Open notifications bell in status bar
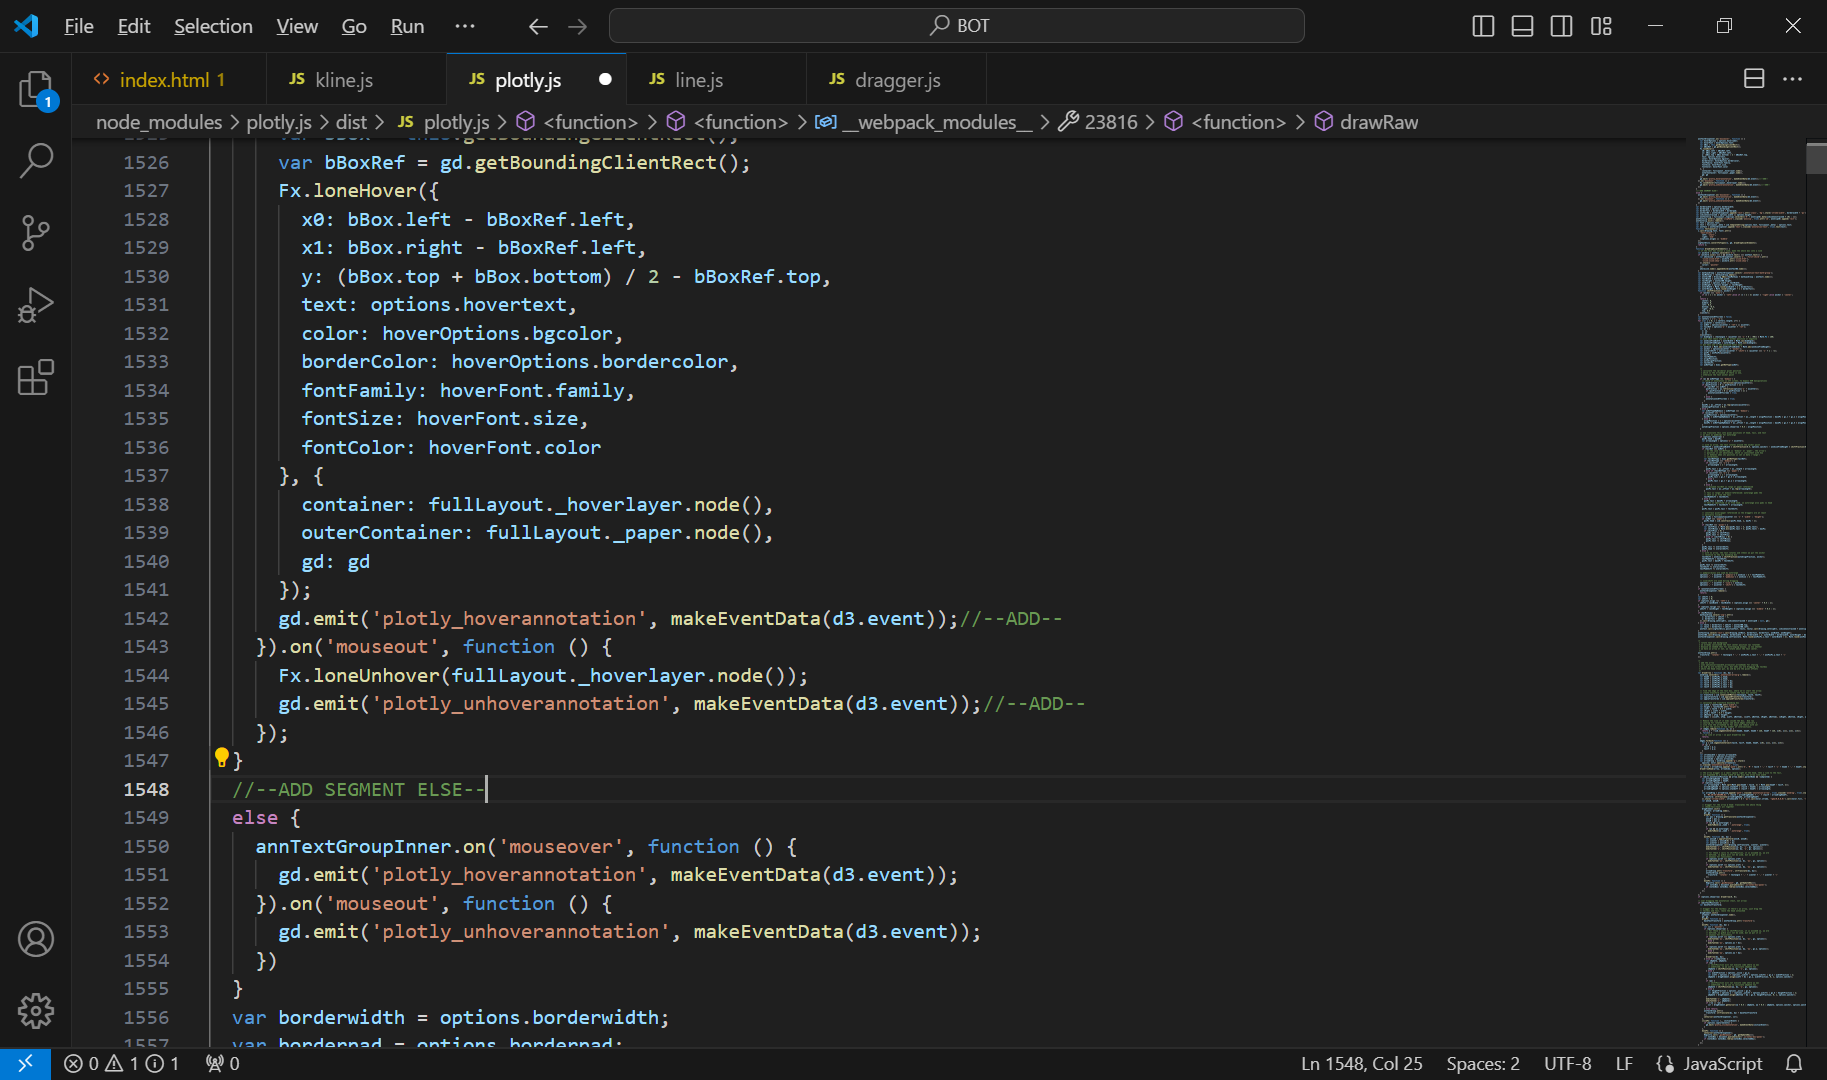Image resolution: width=1827 pixels, height=1080 pixels. (1794, 1064)
